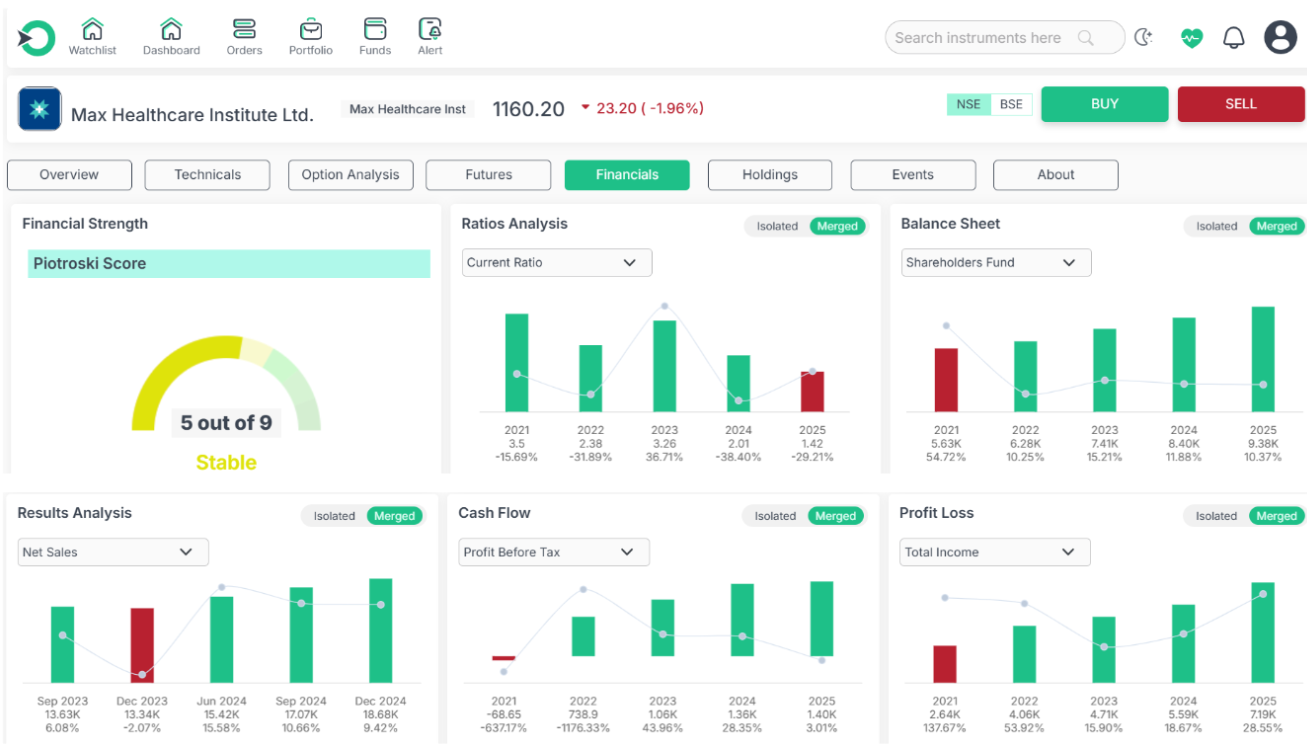The image size is (1309, 748).
Task: Open the Holdings tab
Action: coord(770,175)
